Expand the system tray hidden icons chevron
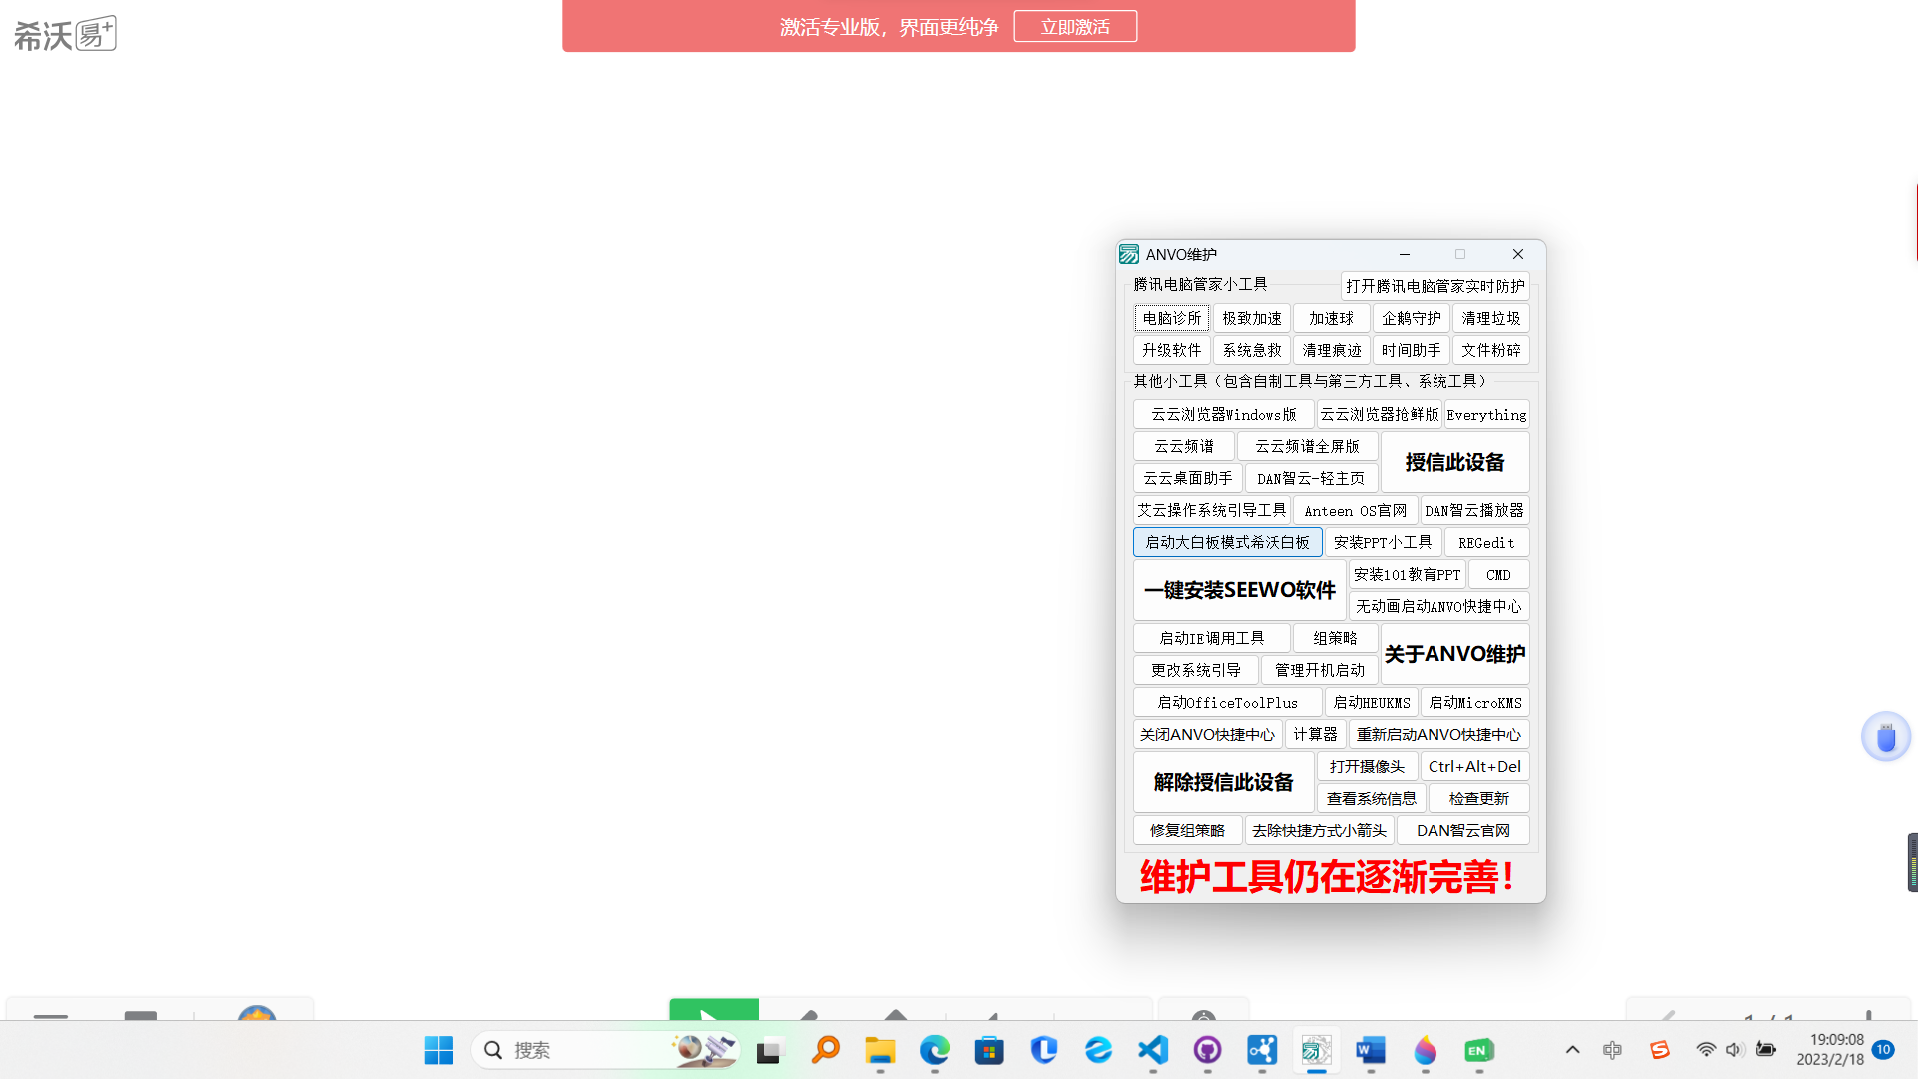 (x=1572, y=1050)
